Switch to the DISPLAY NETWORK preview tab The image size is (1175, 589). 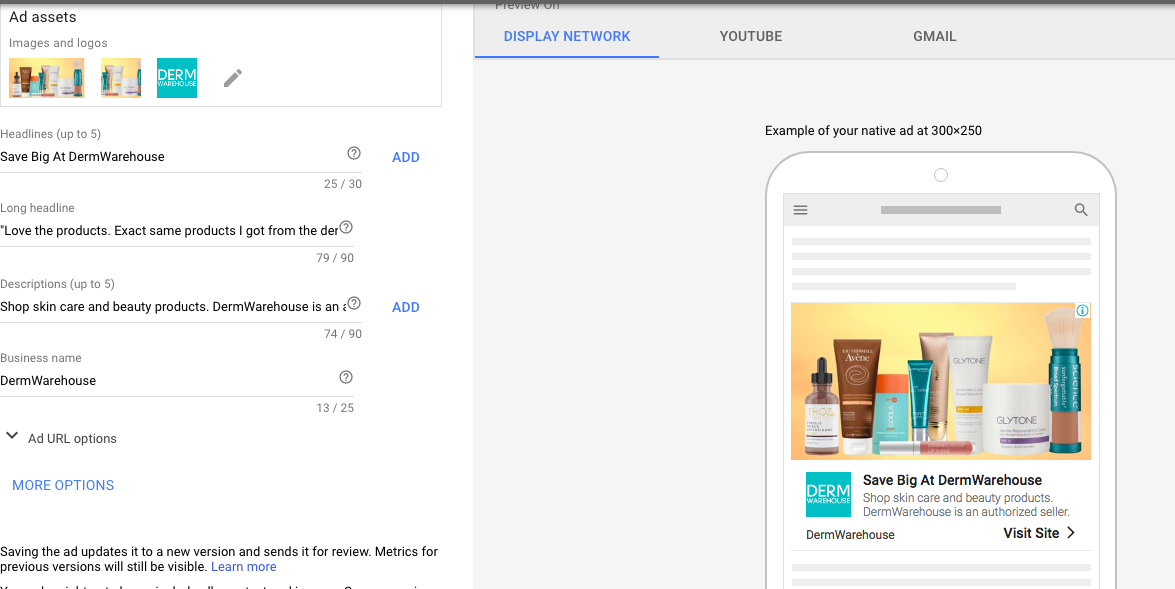567,36
